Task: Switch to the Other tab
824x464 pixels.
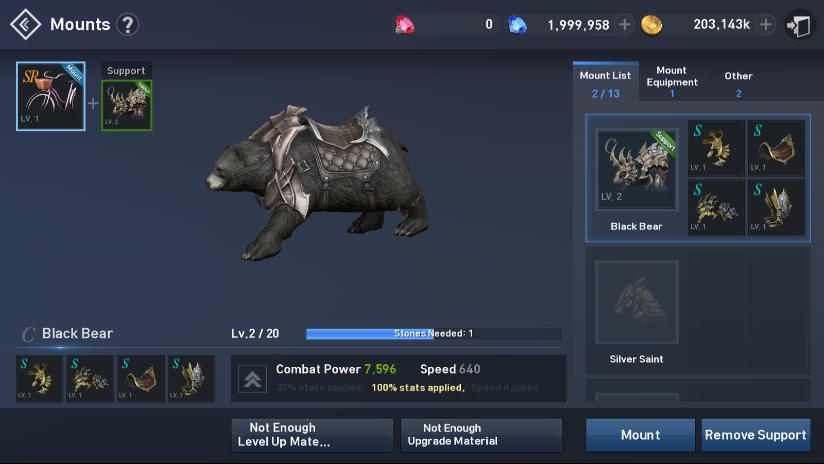Action: click(x=738, y=83)
